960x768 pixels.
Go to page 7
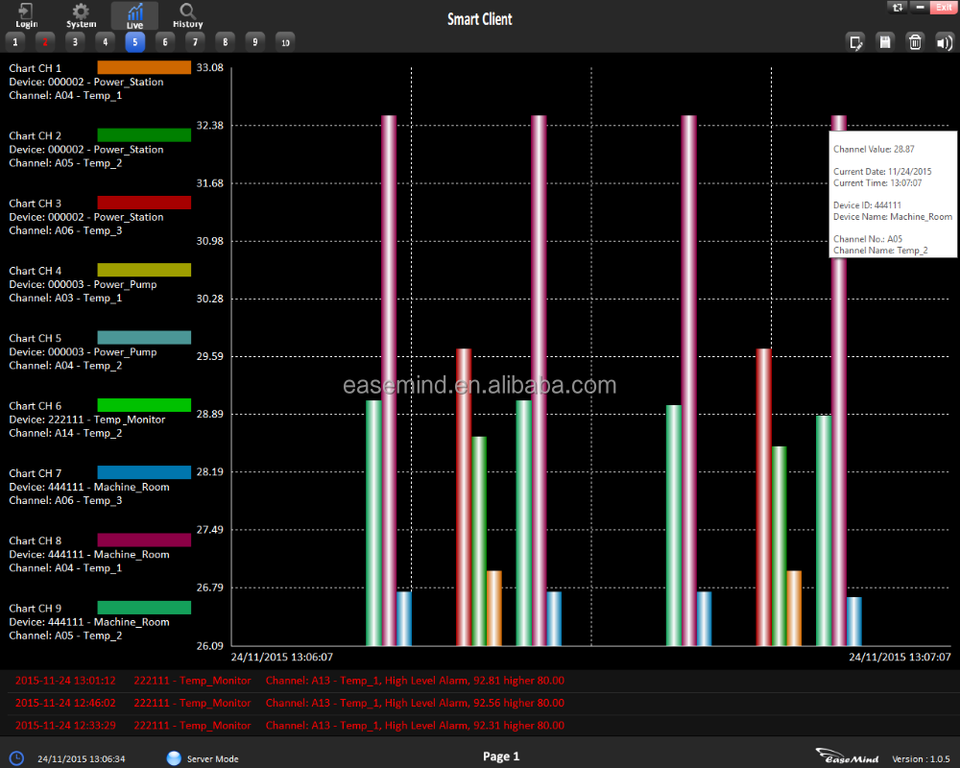195,41
